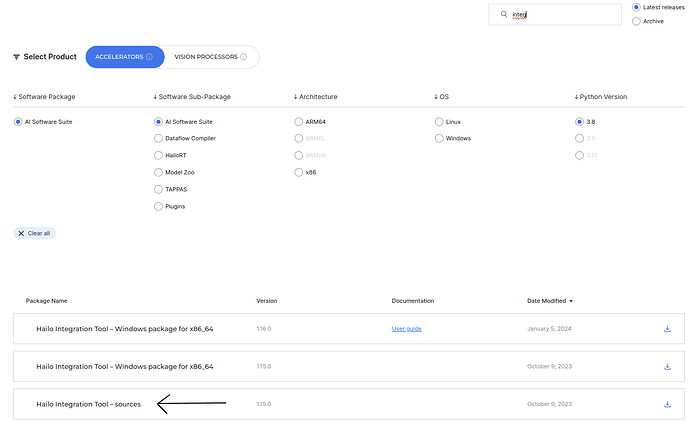Image resolution: width=690 pixels, height=422 pixels.
Task: Sort by the Date Modified column arrow
Action: [x=571, y=300]
